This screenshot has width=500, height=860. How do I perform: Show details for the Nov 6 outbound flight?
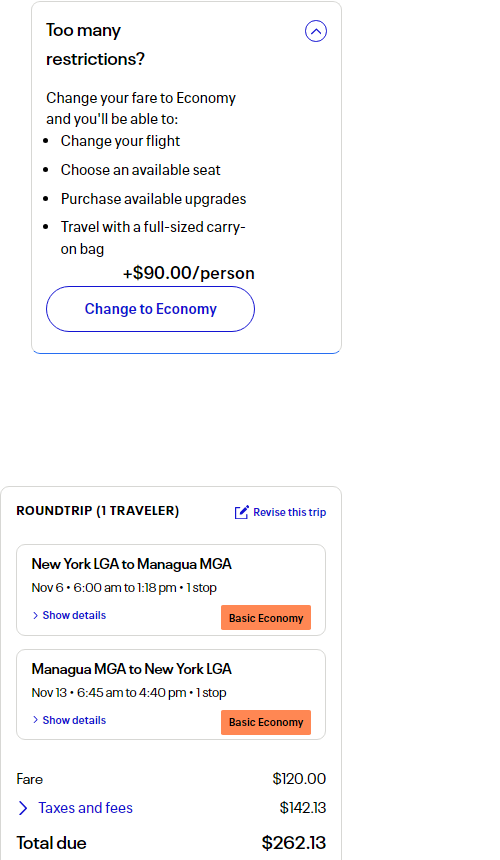tap(74, 615)
